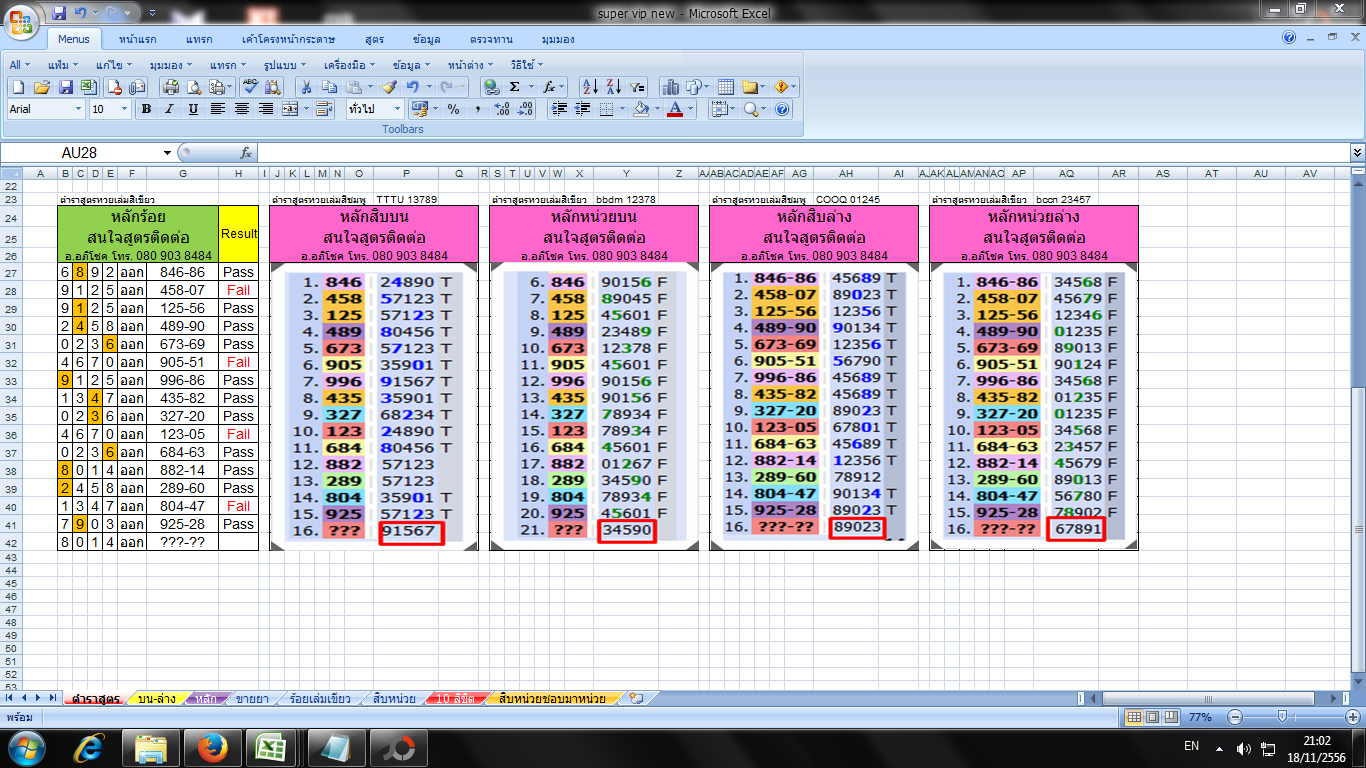Open the สูตร ribbon tab
1366x768 pixels.
(x=375, y=39)
